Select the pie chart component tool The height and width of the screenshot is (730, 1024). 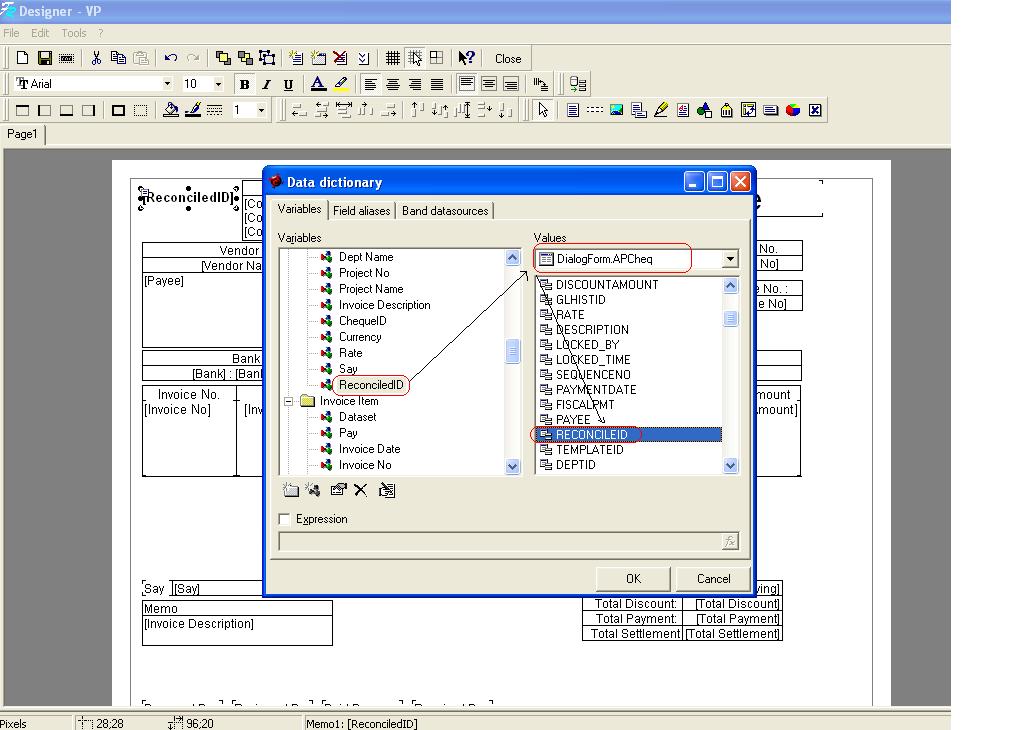793,109
